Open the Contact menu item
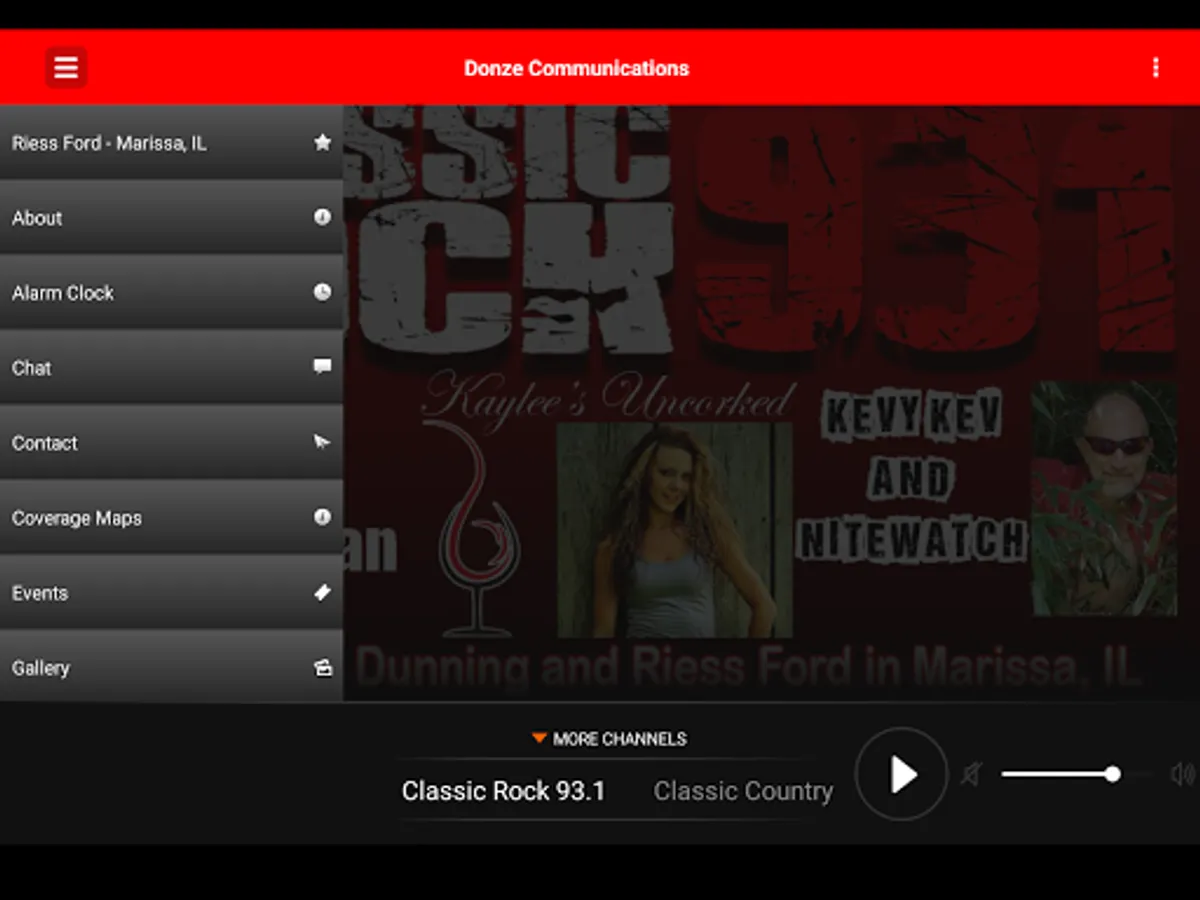This screenshot has width=1200, height=900. [x=171, y=443]
